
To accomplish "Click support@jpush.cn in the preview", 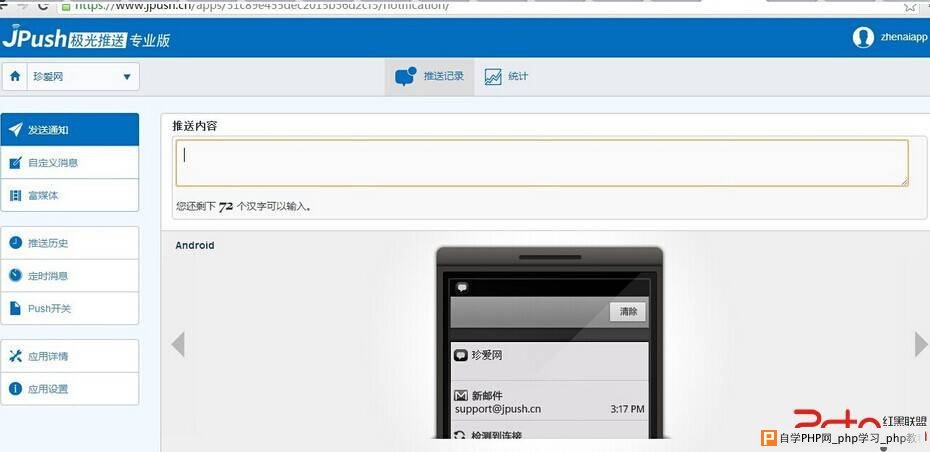I will 498,409.
